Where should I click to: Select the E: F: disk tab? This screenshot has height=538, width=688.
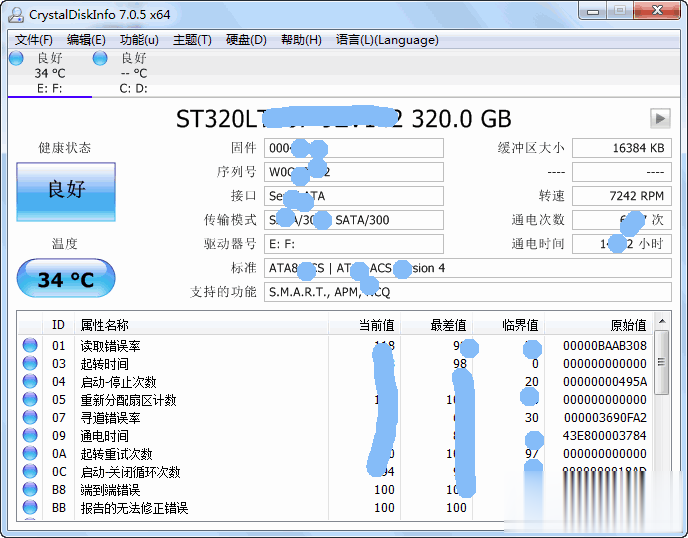[x=50, y=73]
